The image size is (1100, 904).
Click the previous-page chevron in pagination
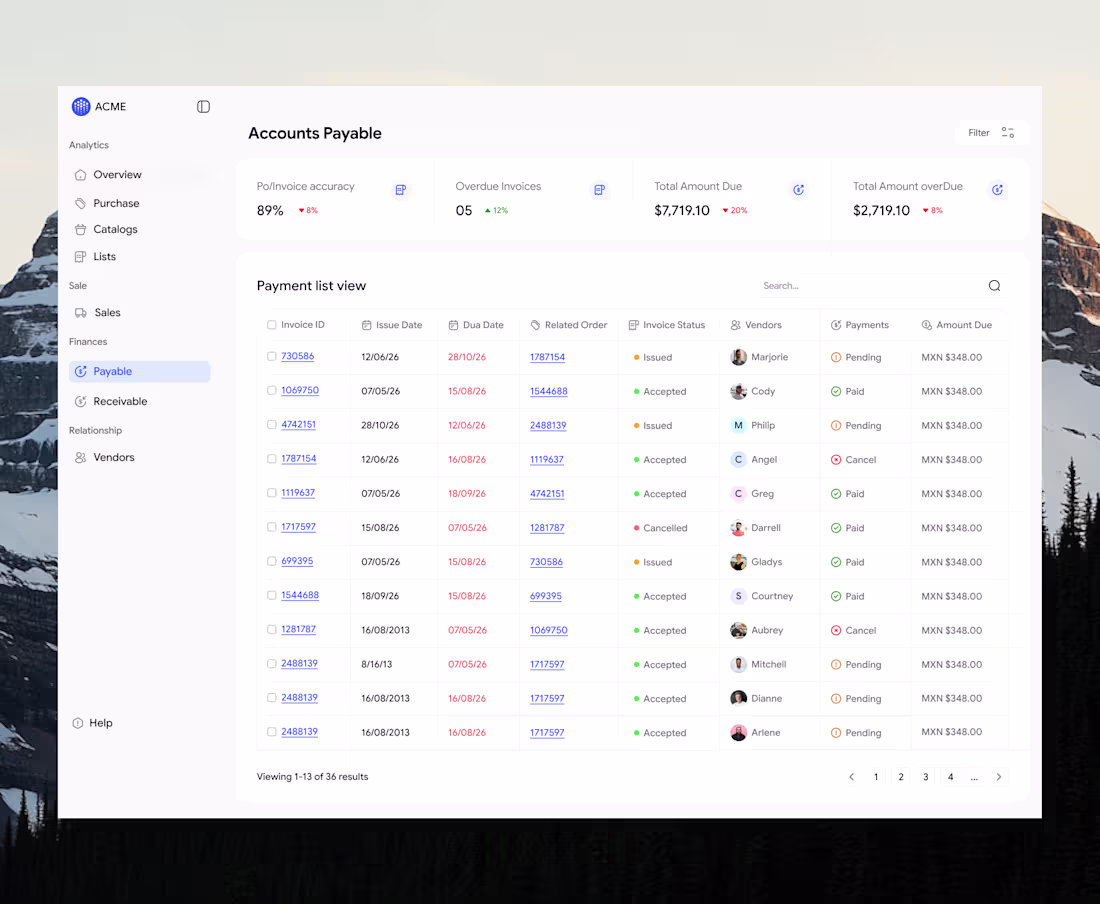click(x=851, y=776)
